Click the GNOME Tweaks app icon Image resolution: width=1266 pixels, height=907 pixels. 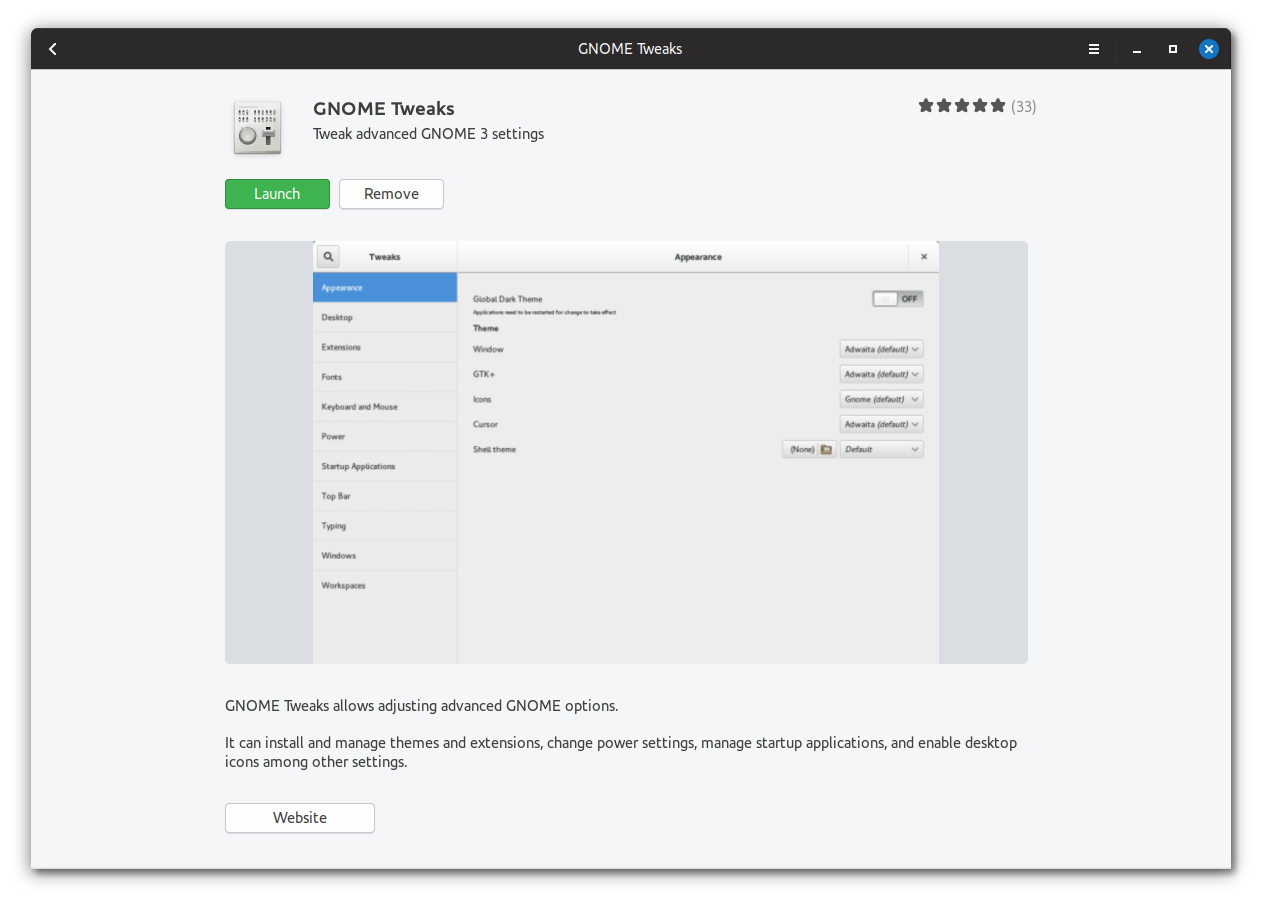point(257,127)
